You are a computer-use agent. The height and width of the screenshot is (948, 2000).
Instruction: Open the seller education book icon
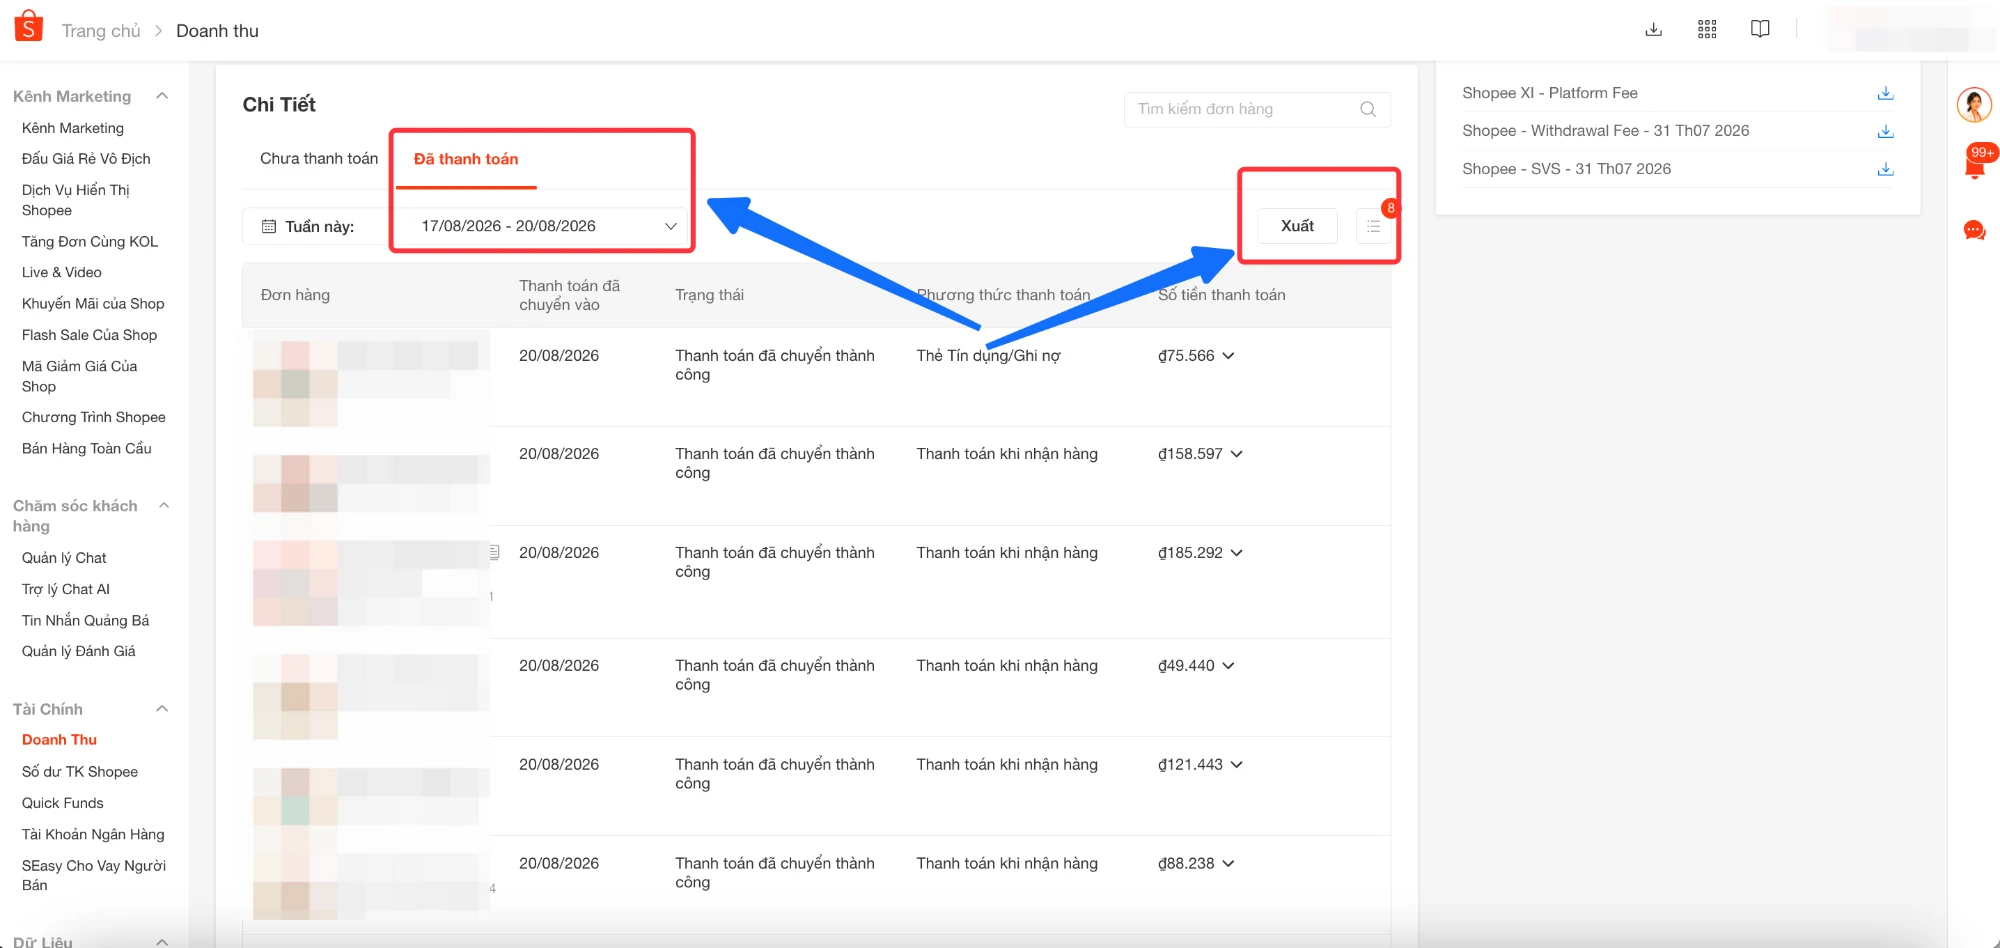[x=1760, y=29]
